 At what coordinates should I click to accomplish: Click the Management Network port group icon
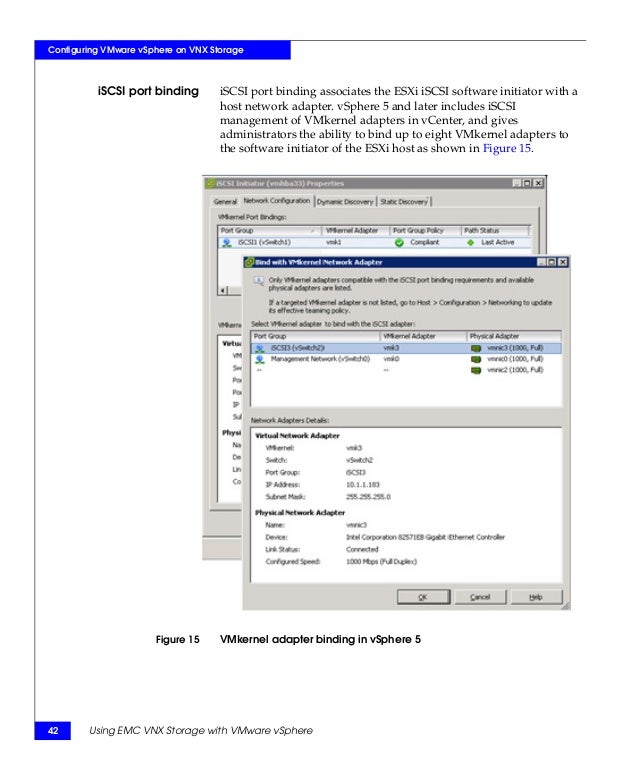[260, 359]
